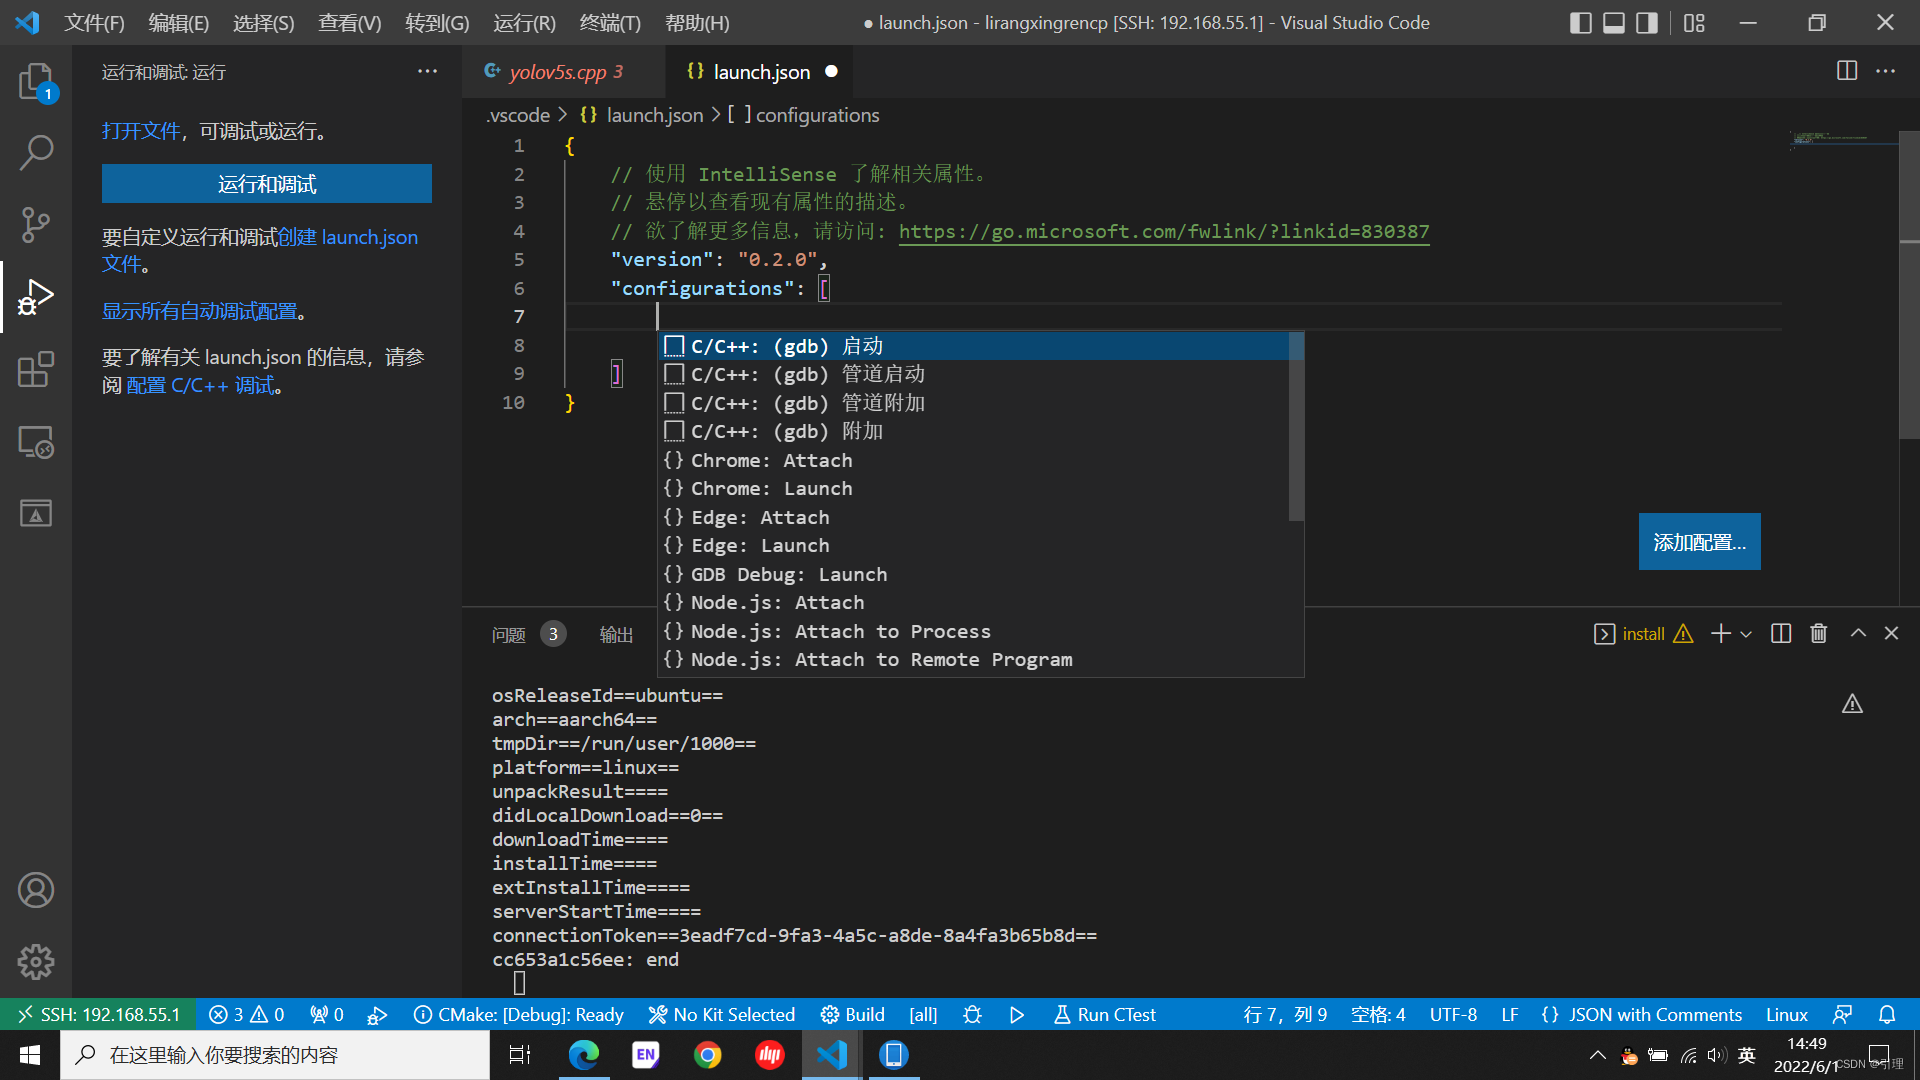Kill terminal with the trash icon
The width and height of the screenshot is (1920, 1080).
(1819, 633)
